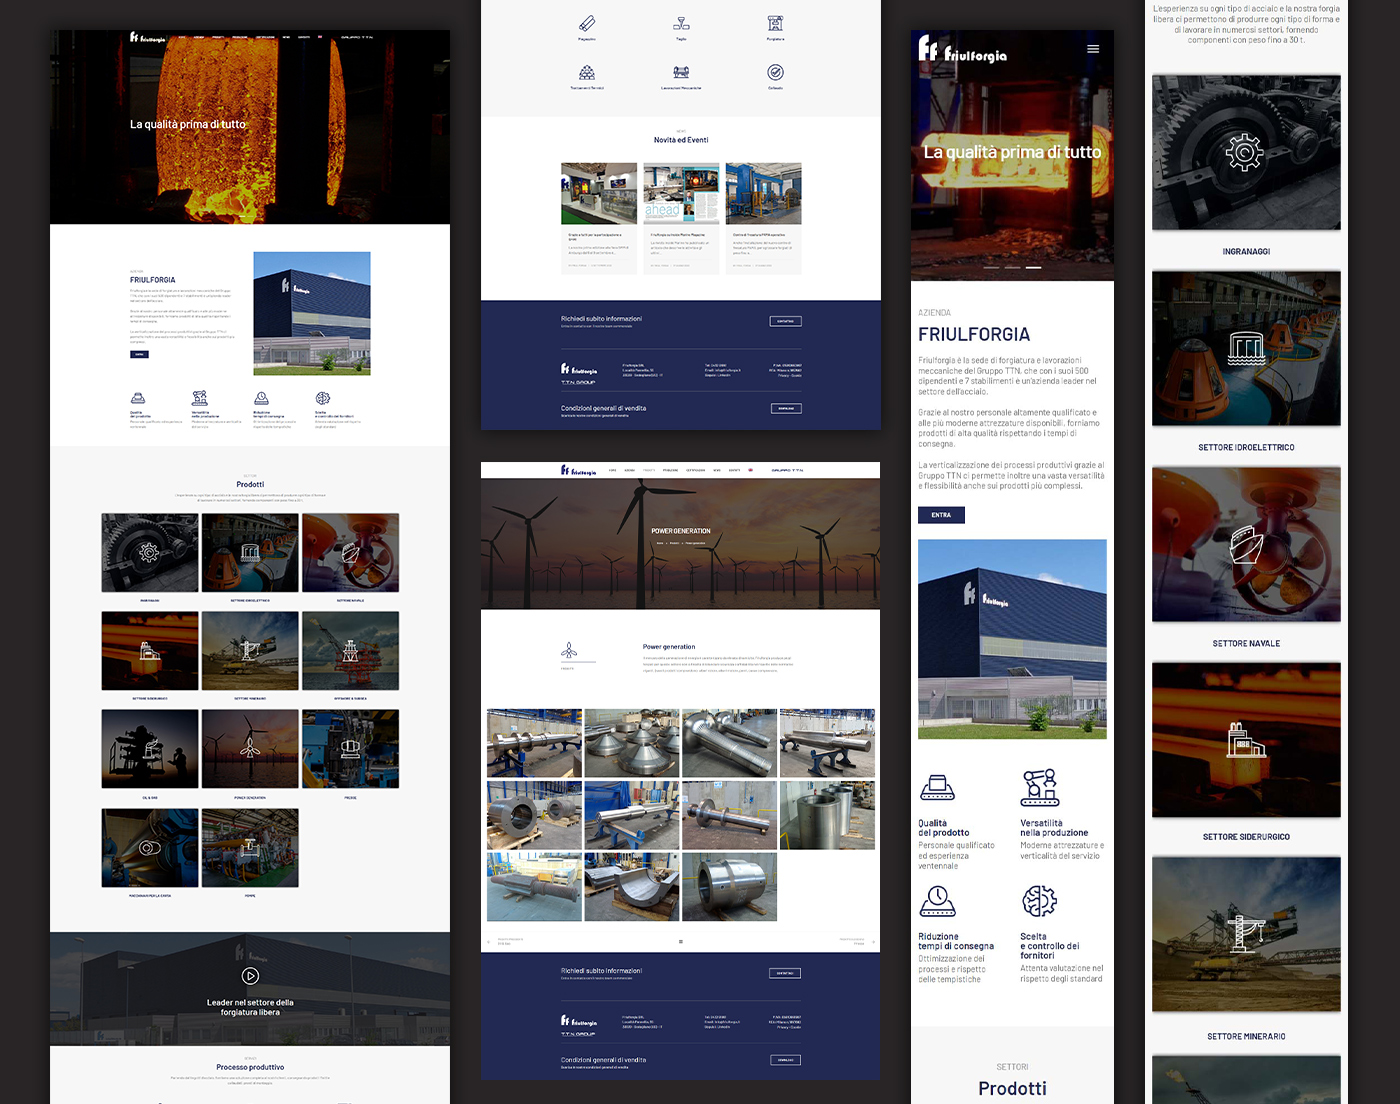Screen dimensions: 1400x1104
Task: Open the hamburger menu in the mobile mockup
Action: tap(1093, 48)
